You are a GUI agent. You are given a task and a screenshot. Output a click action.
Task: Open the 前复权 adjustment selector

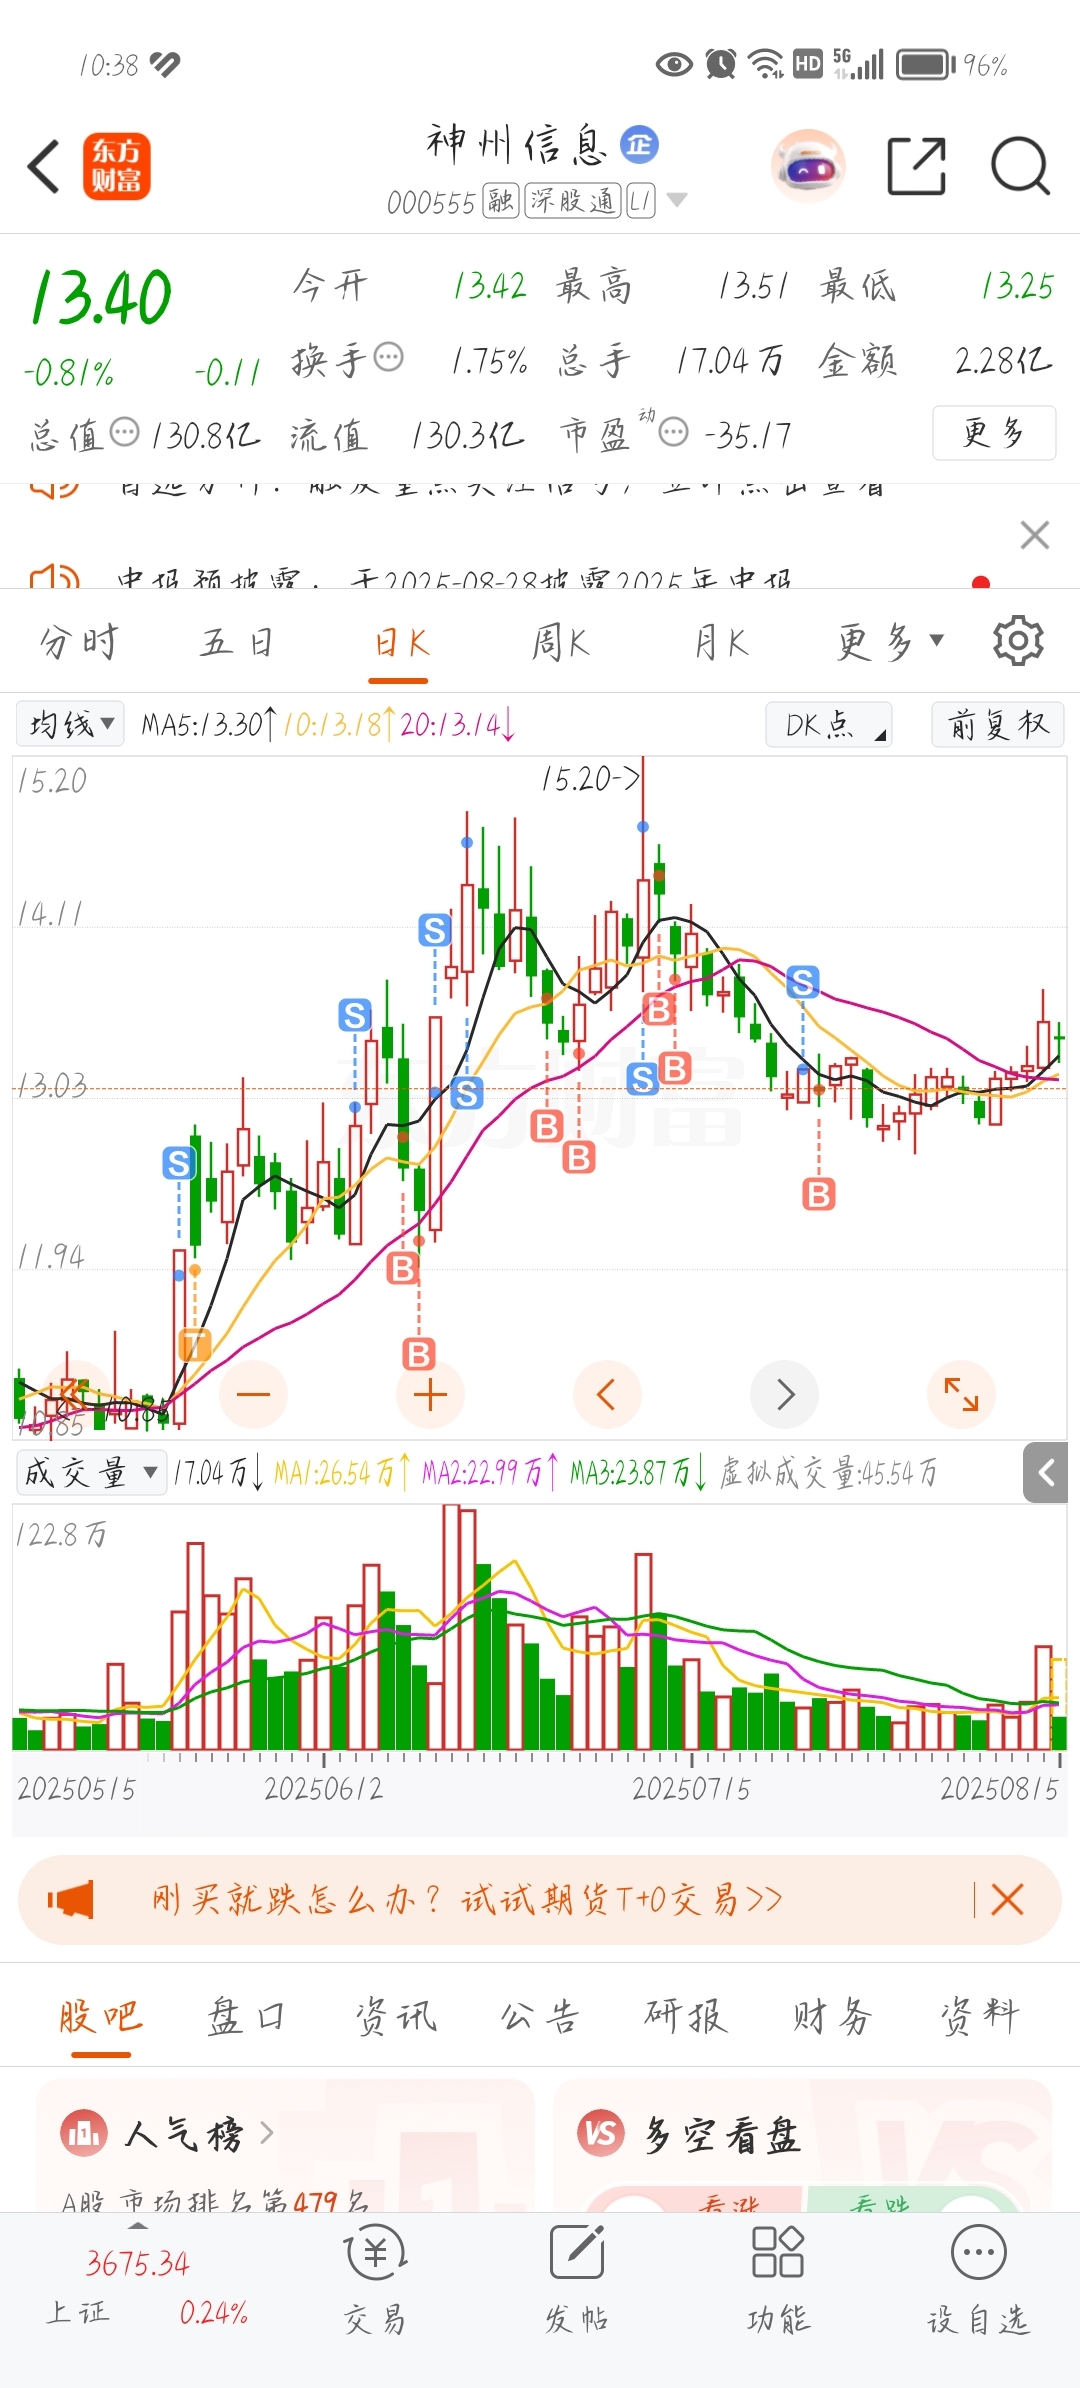click(997, 724)
